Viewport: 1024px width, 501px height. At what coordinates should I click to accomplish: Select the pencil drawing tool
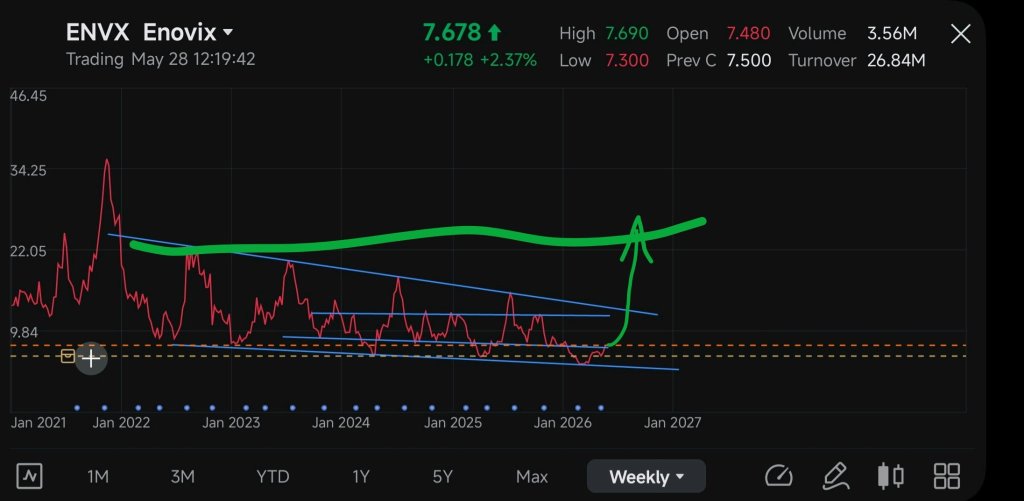(x=835, y=476)
